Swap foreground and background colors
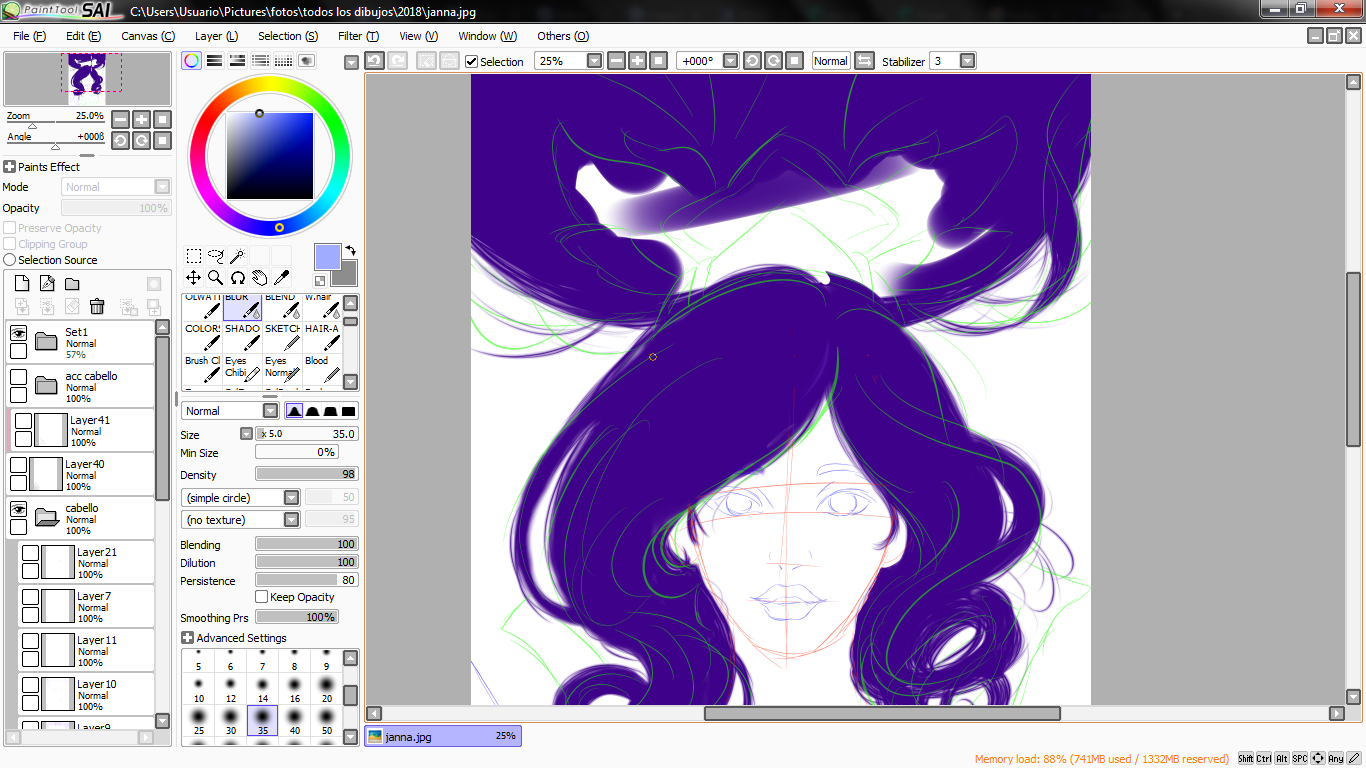Viewport: 1366px width, 768px height. (351, 250)
